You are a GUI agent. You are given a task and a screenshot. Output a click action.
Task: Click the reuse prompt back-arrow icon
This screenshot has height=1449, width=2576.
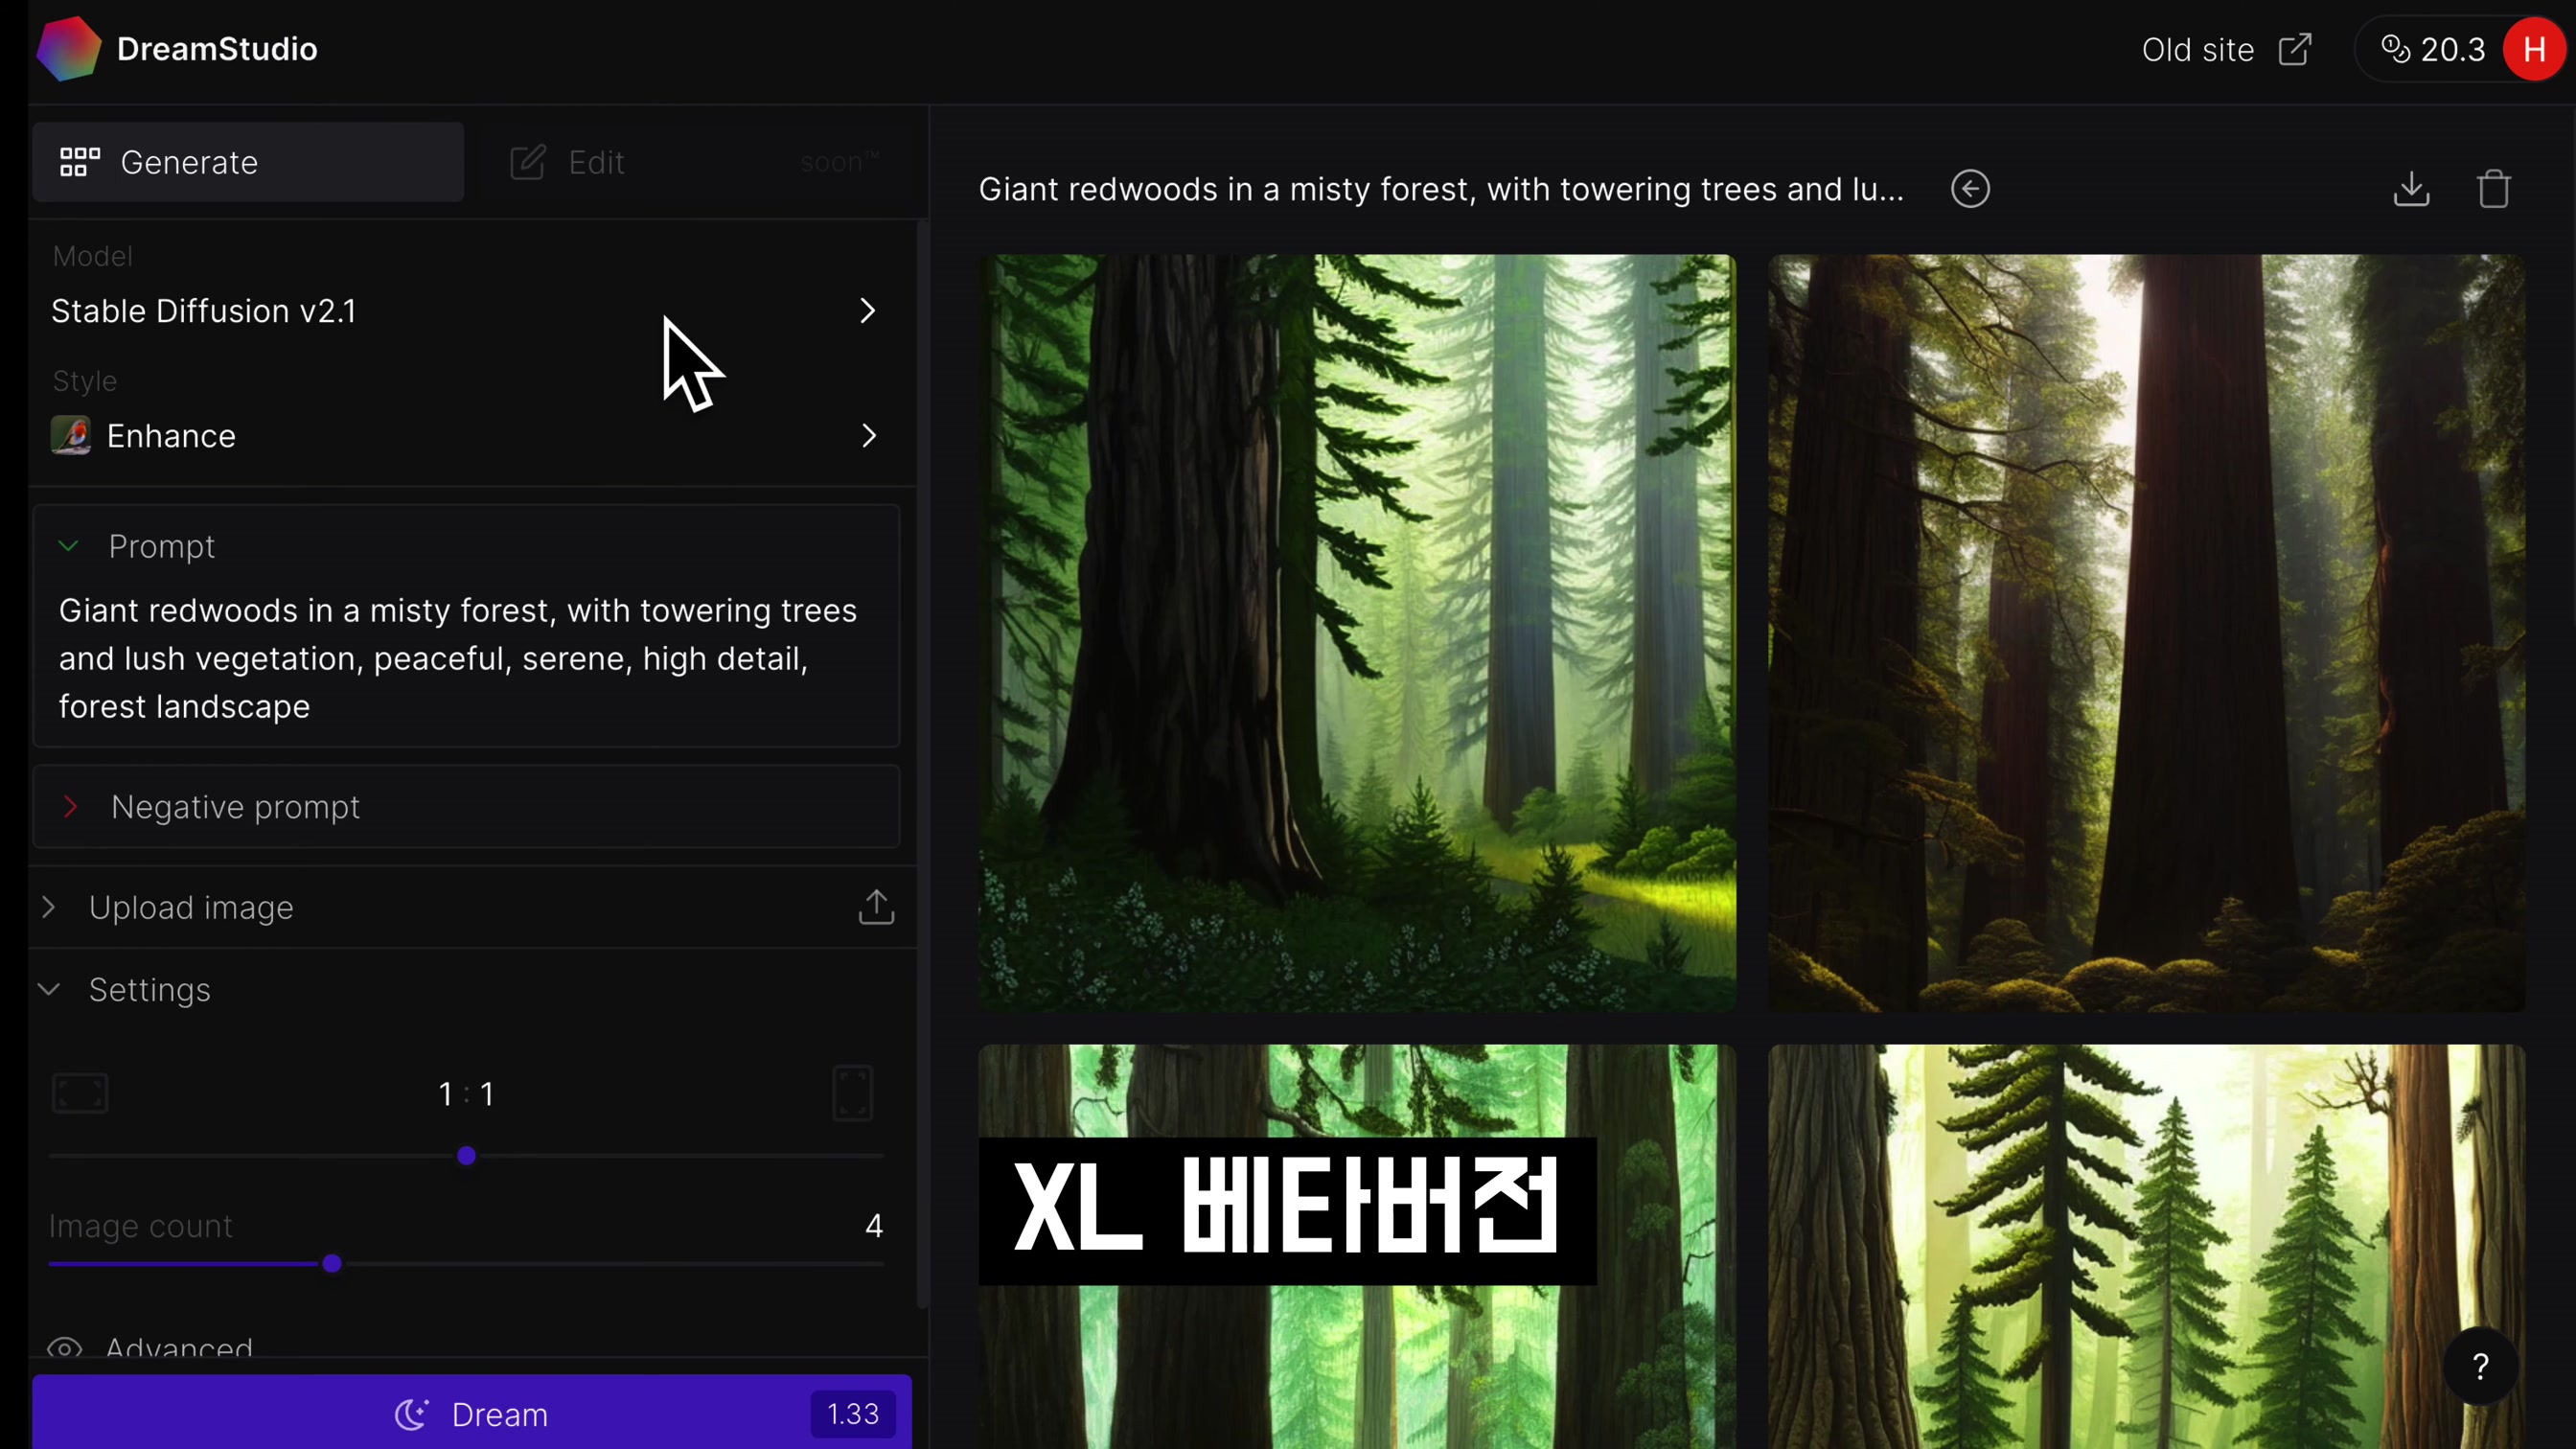[x=1970, y=189]
